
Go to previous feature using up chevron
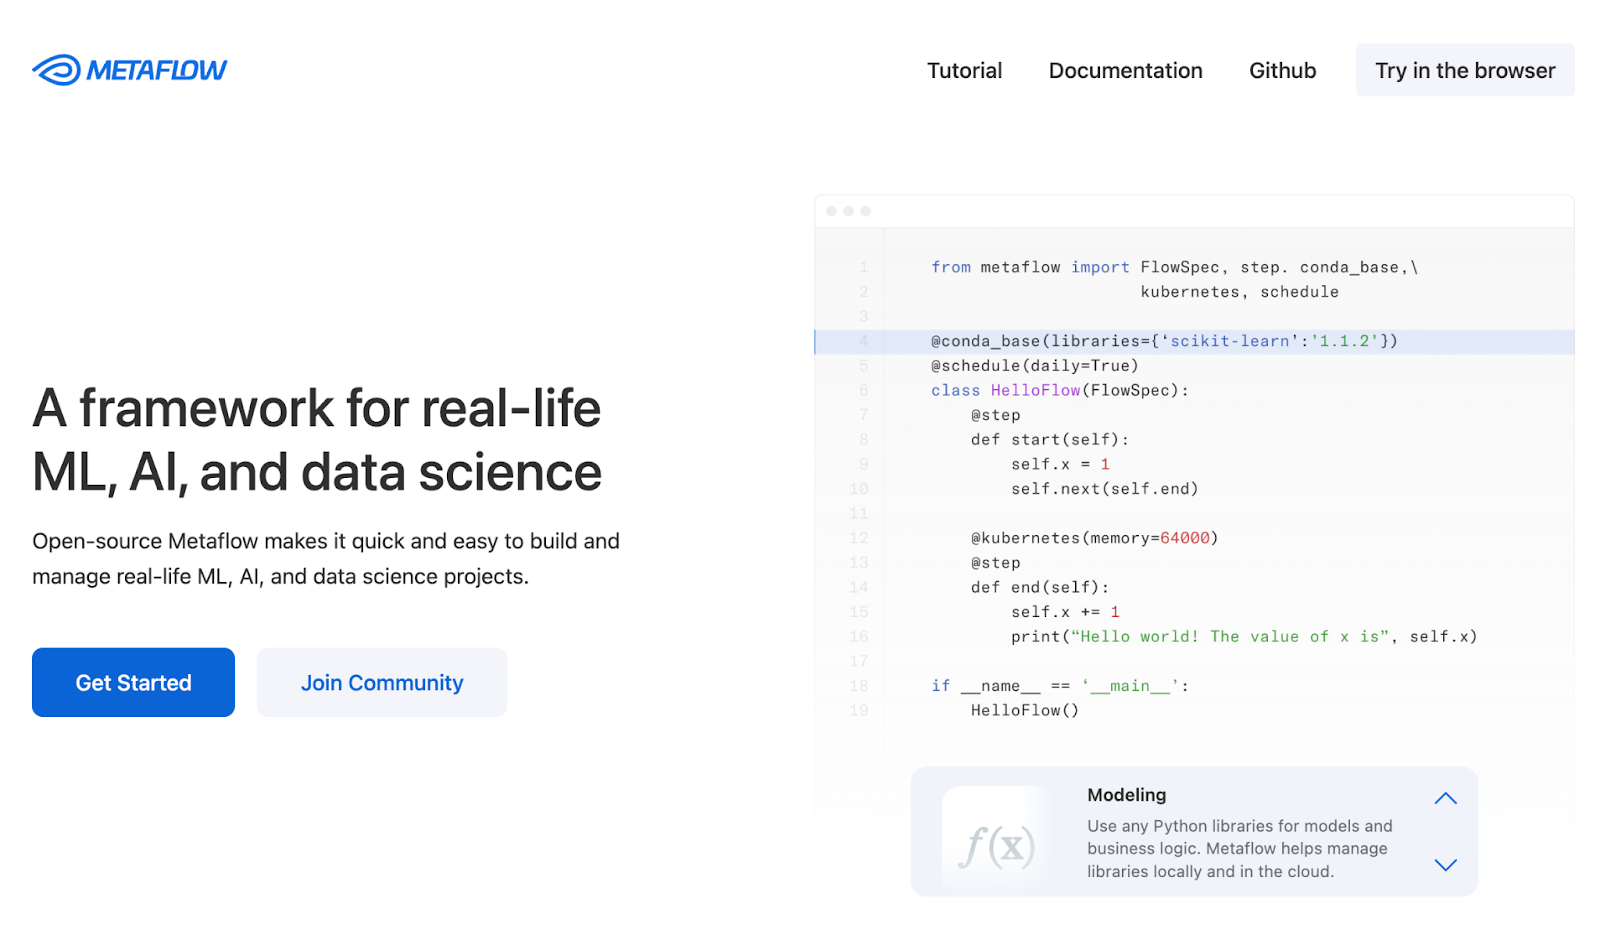tap(1445, 798)
